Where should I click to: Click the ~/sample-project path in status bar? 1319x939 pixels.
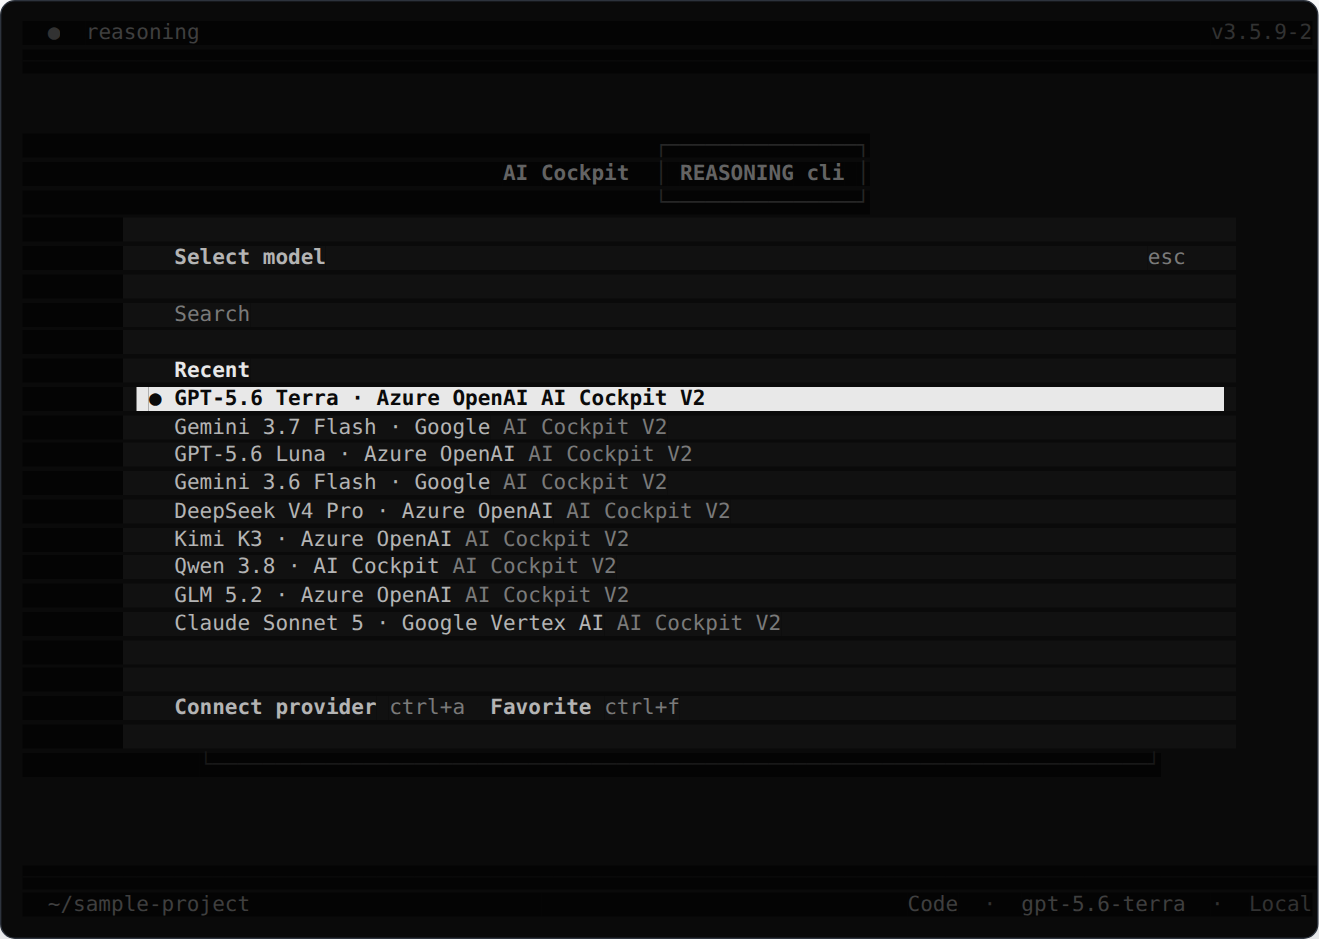(x=148, y=904)
